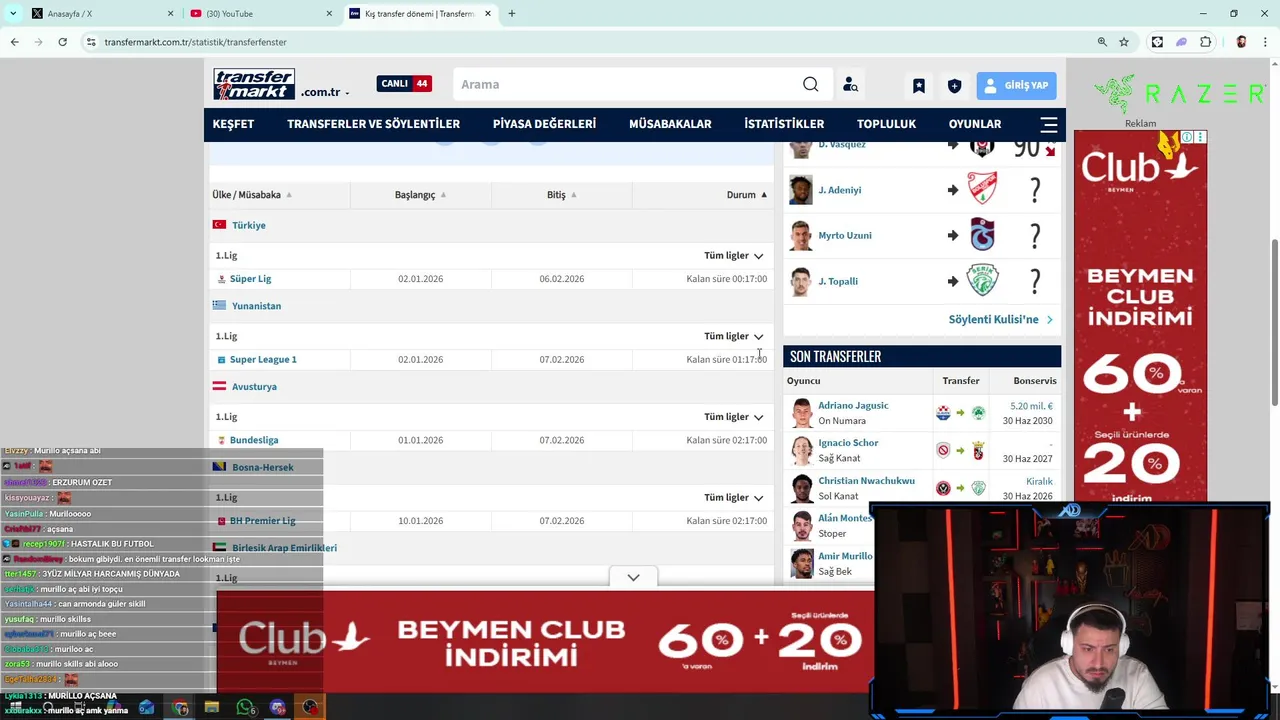Open the KEŞFET menu

tap(233, 124)
